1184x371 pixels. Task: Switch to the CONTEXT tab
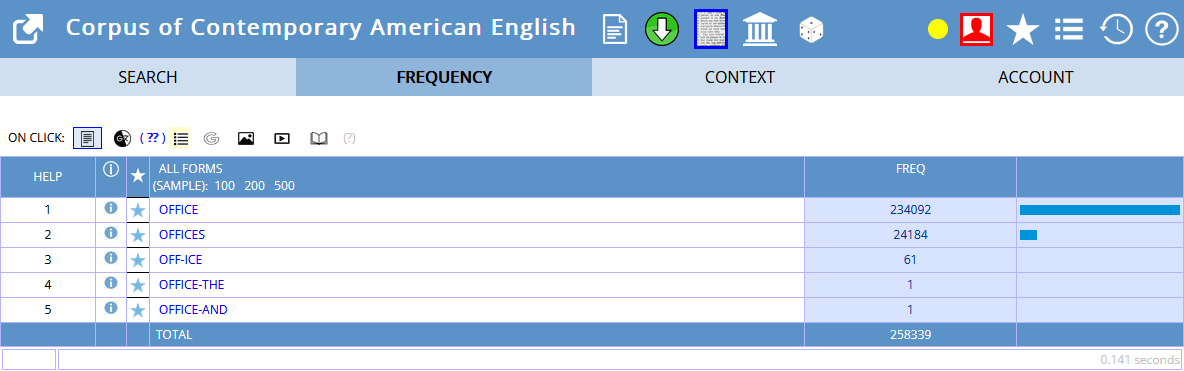coord(740,77)
